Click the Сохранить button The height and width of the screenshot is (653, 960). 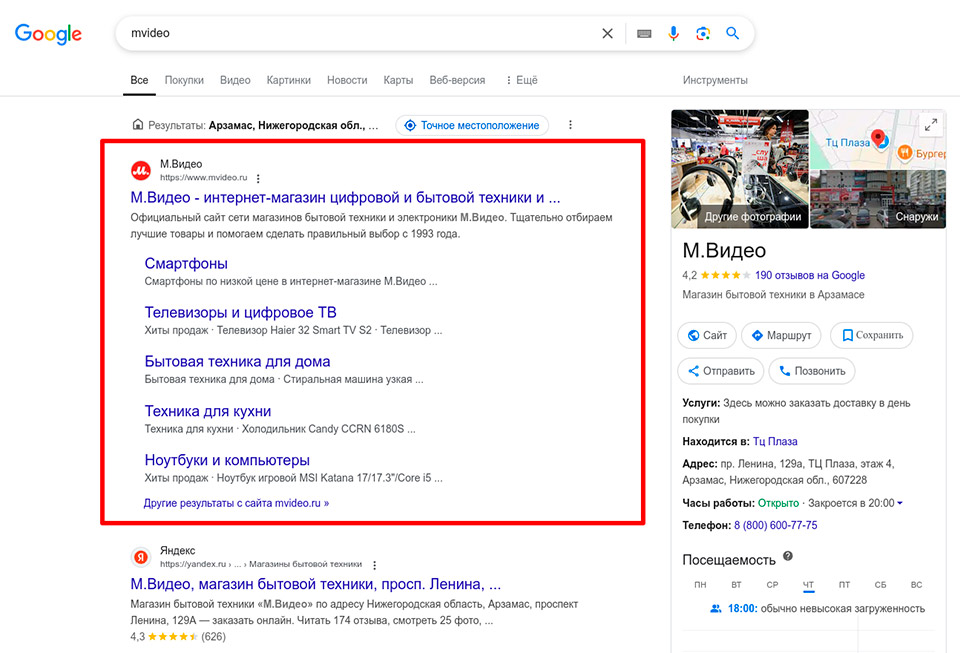[x=871, y=335]
